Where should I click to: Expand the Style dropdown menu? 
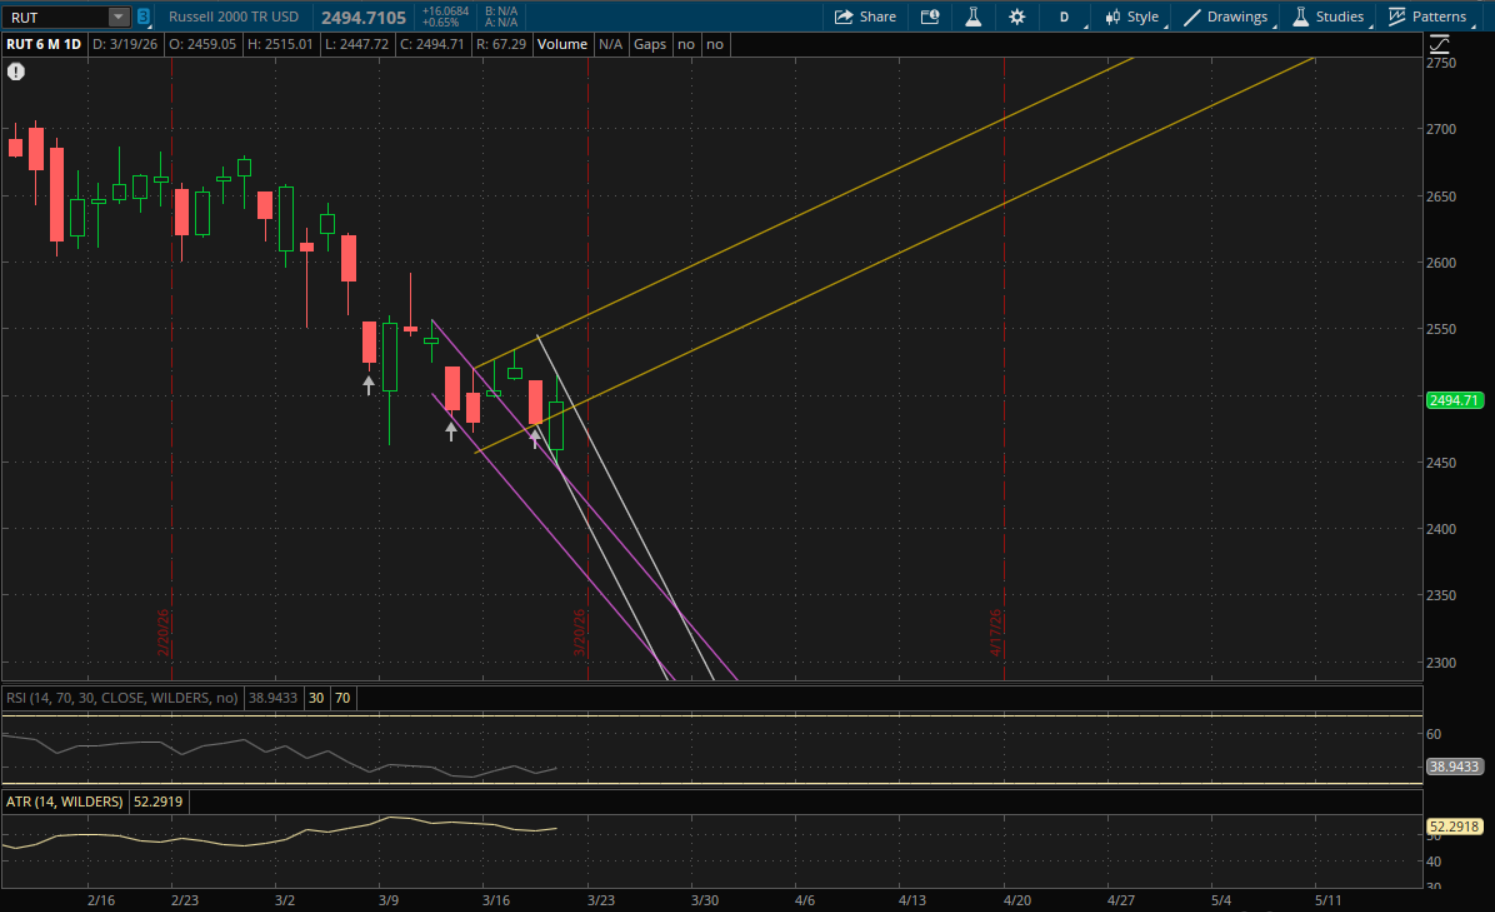[x=1132, y=17]
